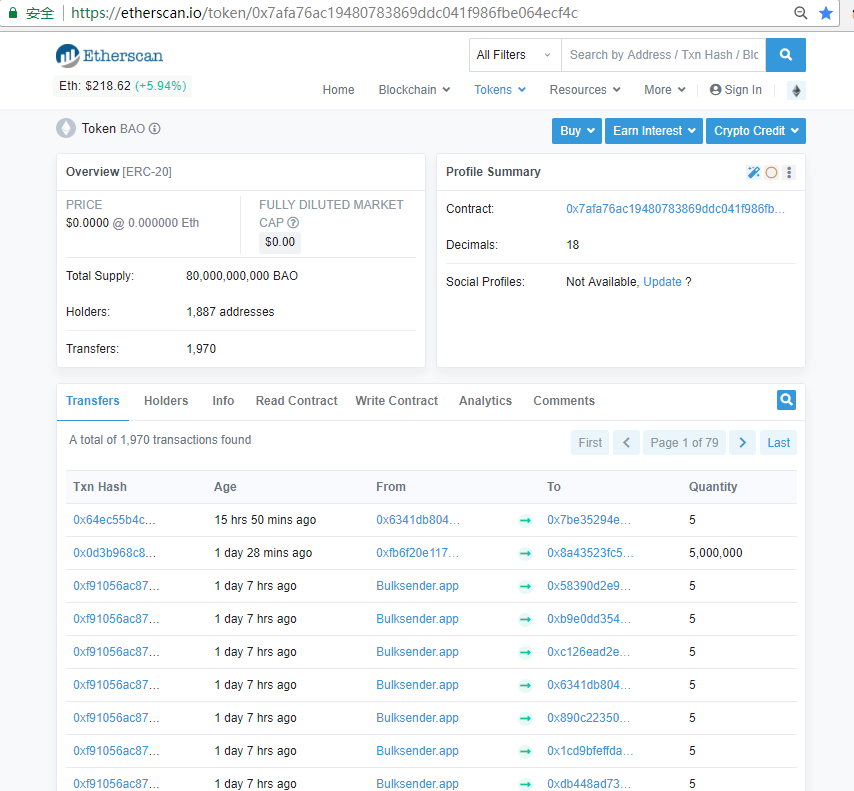854x791 pixels.
Task: Open the All Filters dropdown
Action: [x=515, y=55]
